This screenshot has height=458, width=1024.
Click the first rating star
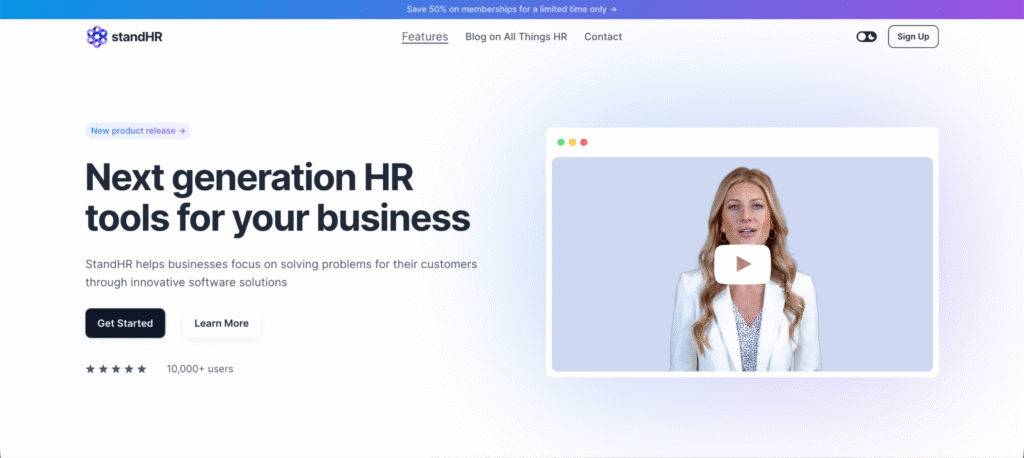(90, 369)
